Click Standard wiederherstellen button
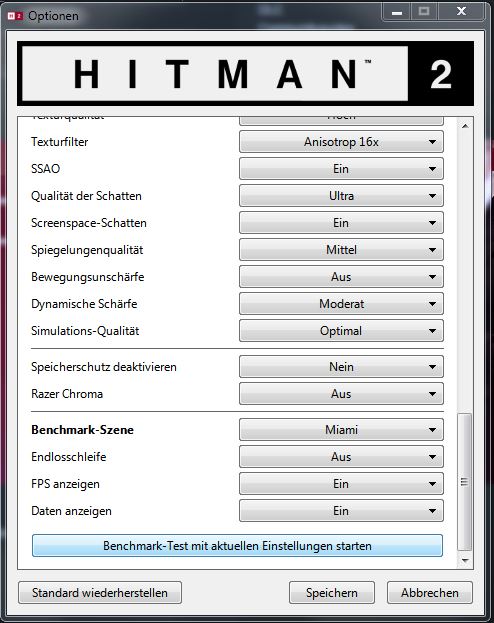 [x=100, y=593]
